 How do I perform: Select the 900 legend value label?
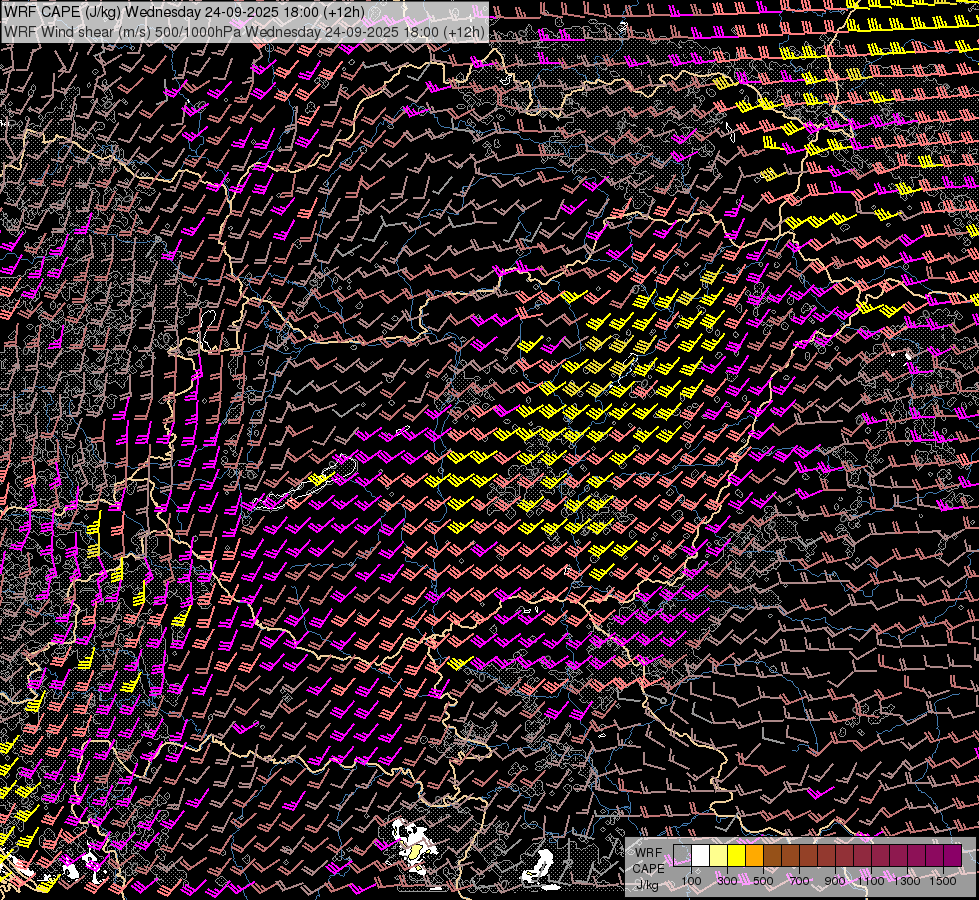[835, 880]
